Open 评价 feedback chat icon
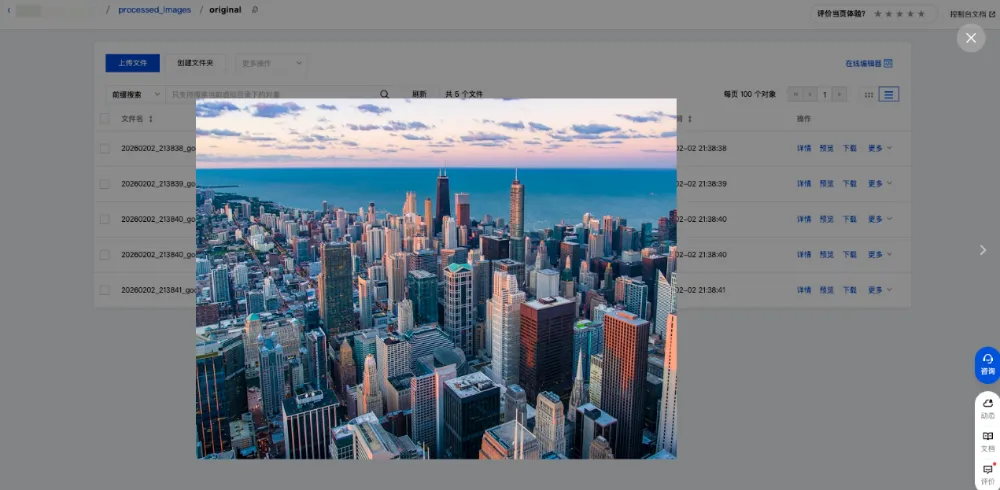Viewport: 1000px width, 490px height. click(987, 473)
